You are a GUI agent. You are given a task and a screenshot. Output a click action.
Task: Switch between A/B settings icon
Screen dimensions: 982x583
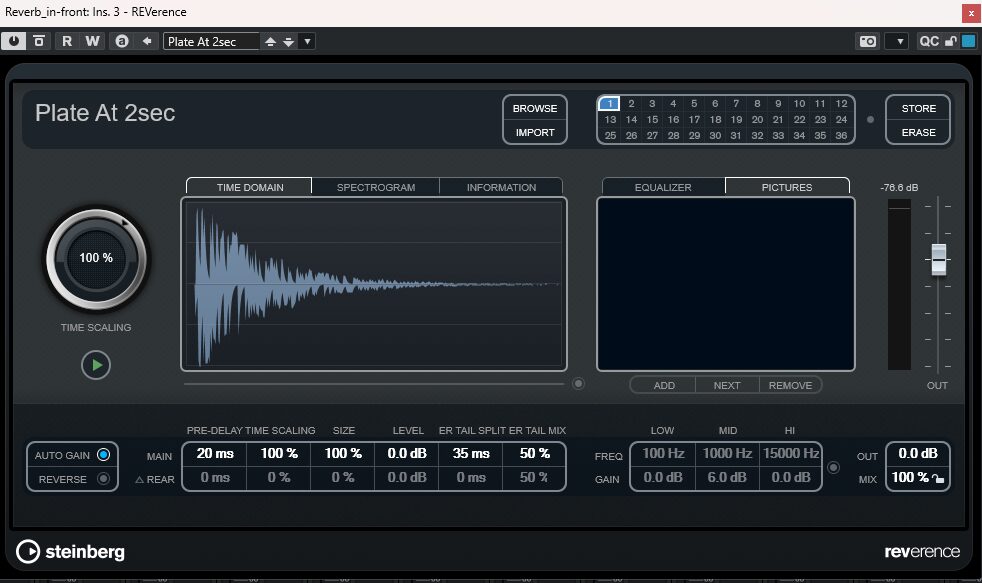[122, 41]
